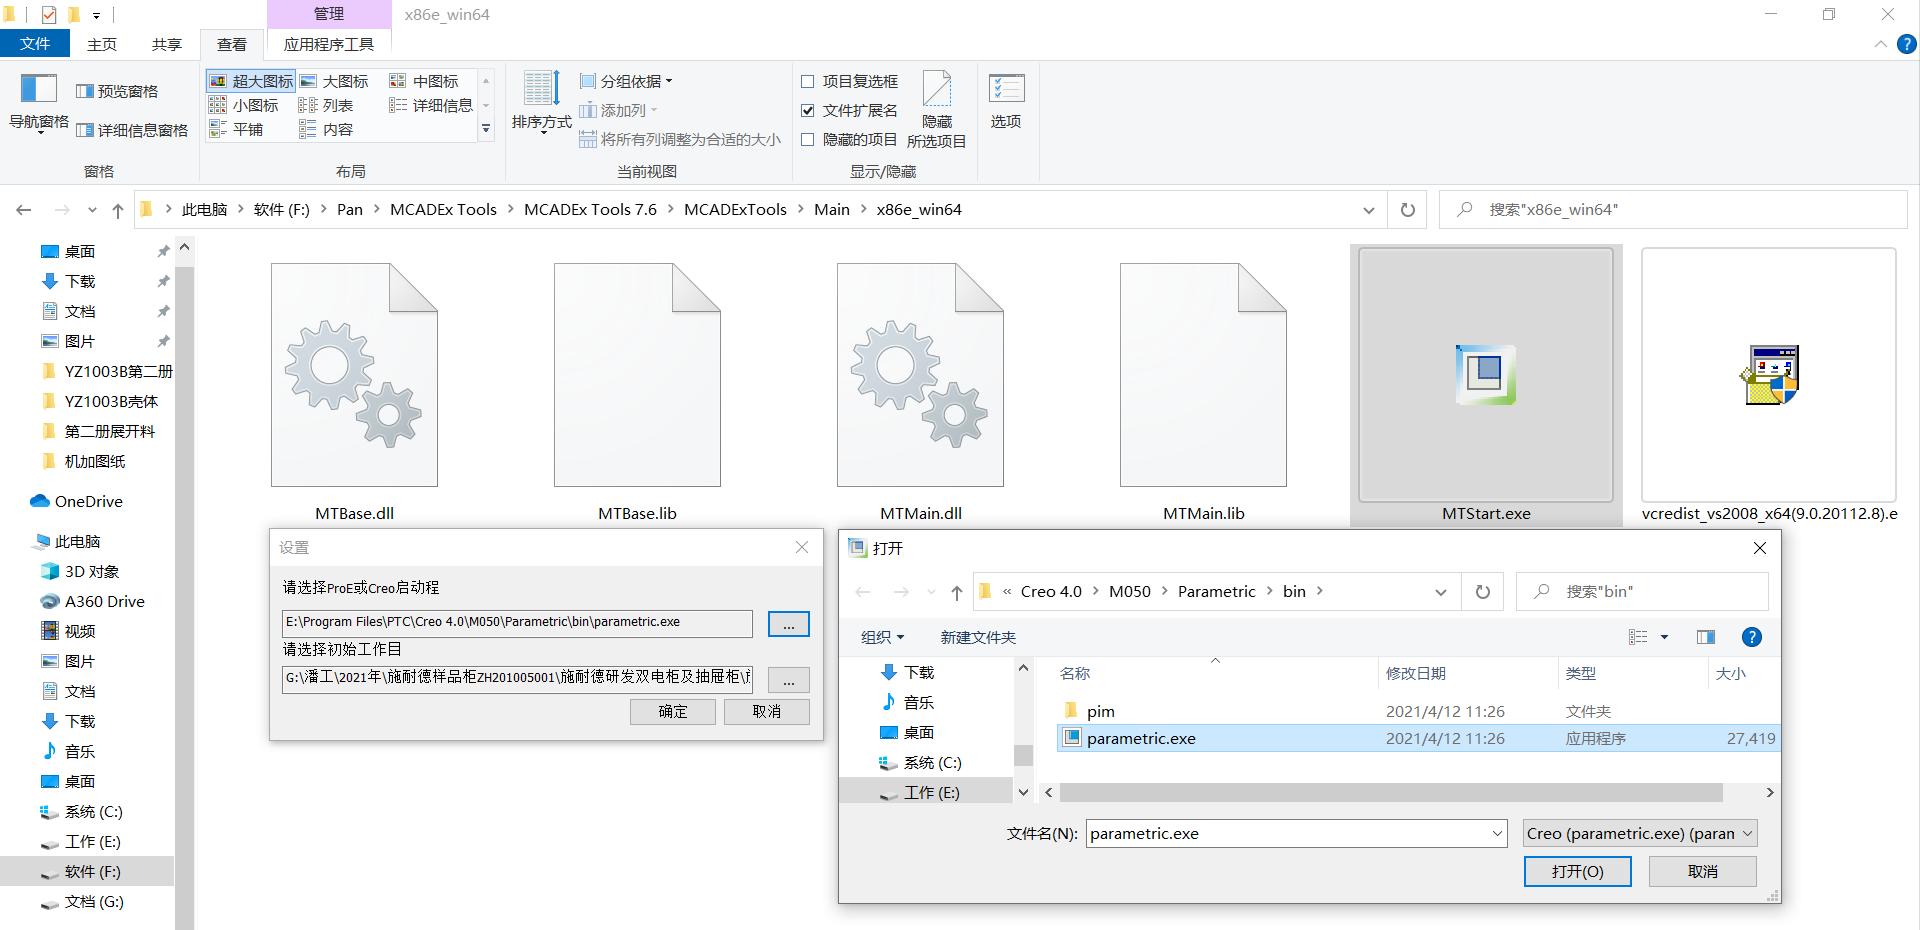Click the help icon in the Open dialog
This screenshot has width=1920, height=930.
pos(1751,637)
